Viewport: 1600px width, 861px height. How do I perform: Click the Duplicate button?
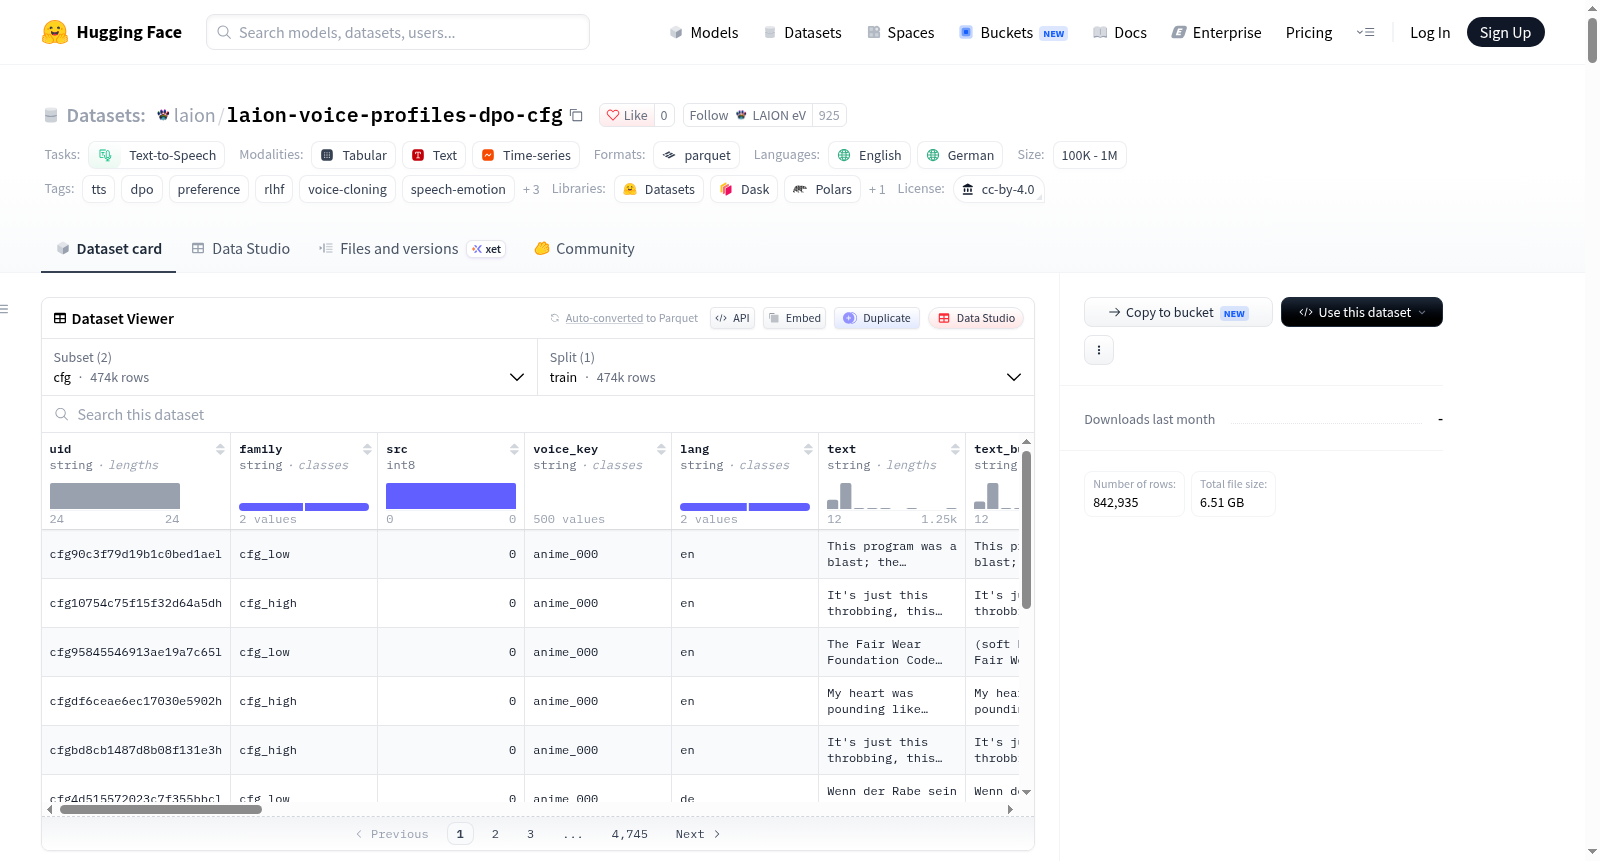tap(877, 318)
